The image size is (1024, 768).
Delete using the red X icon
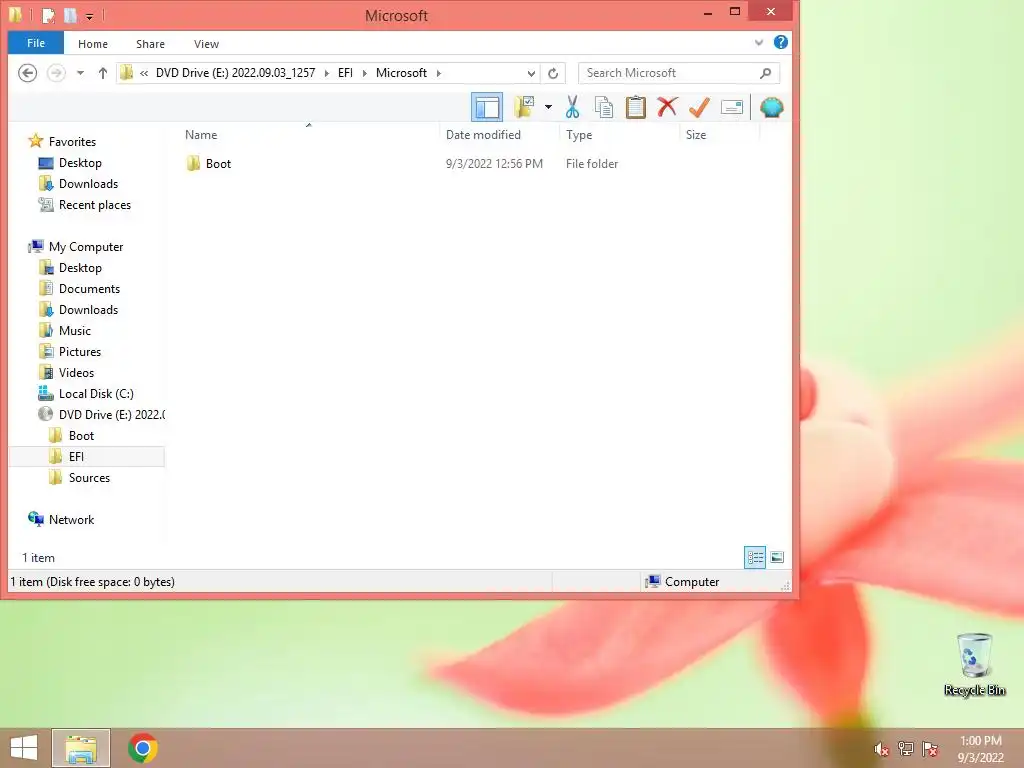tap(667, 107)
